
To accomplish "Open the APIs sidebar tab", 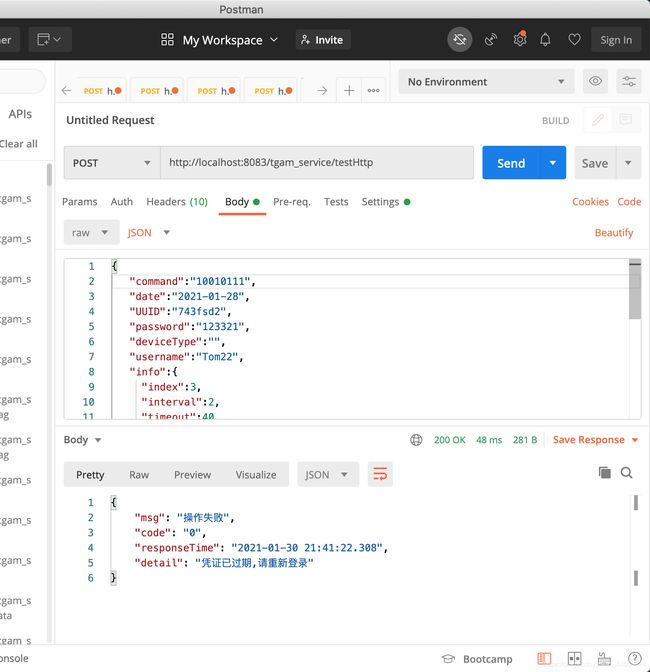I will (20, 114).
